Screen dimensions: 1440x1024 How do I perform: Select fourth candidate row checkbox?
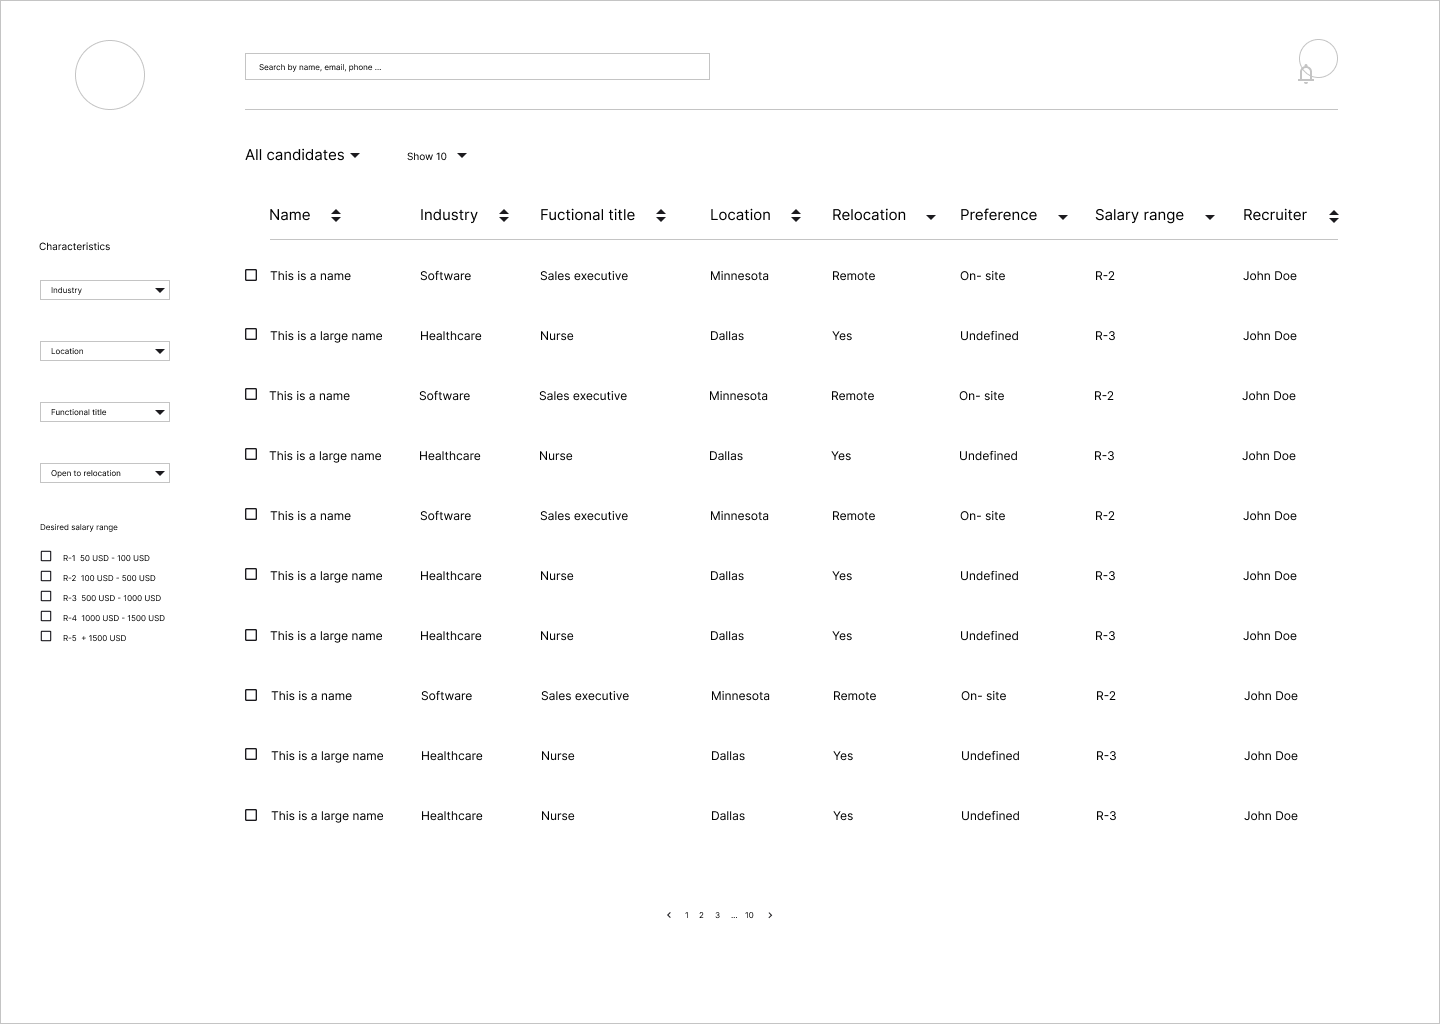click(x=251, y=454)
